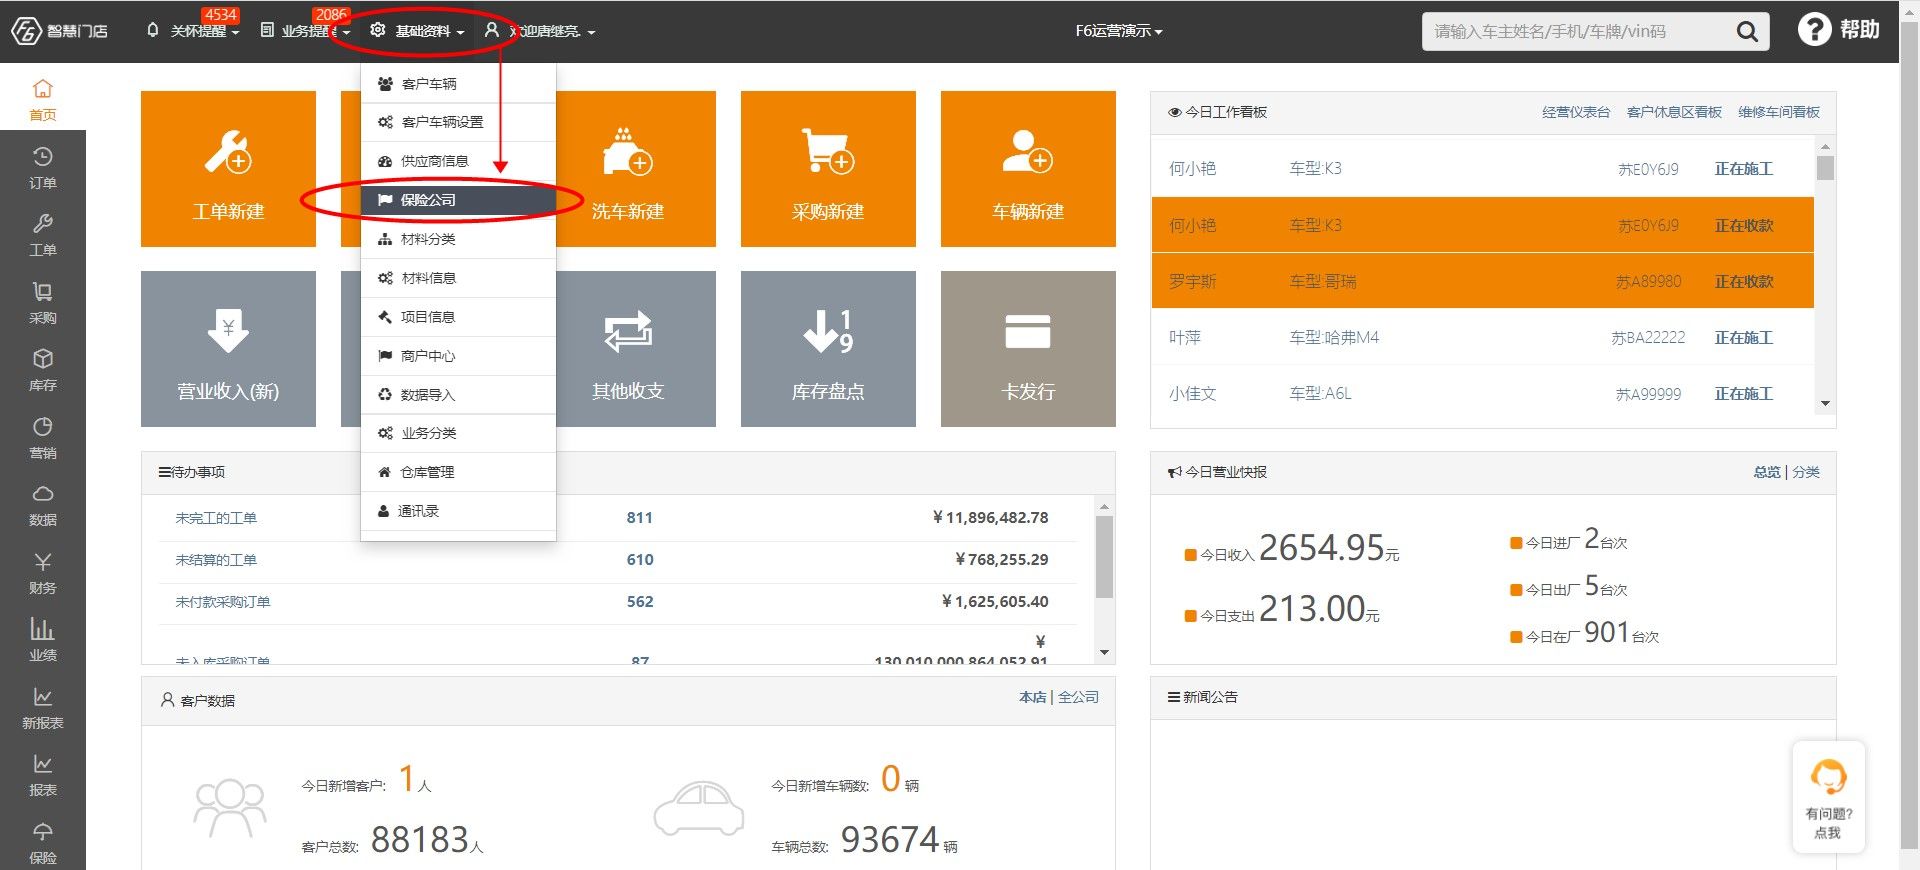Open 未结算的工单 todo item

(x=216, y=560)
